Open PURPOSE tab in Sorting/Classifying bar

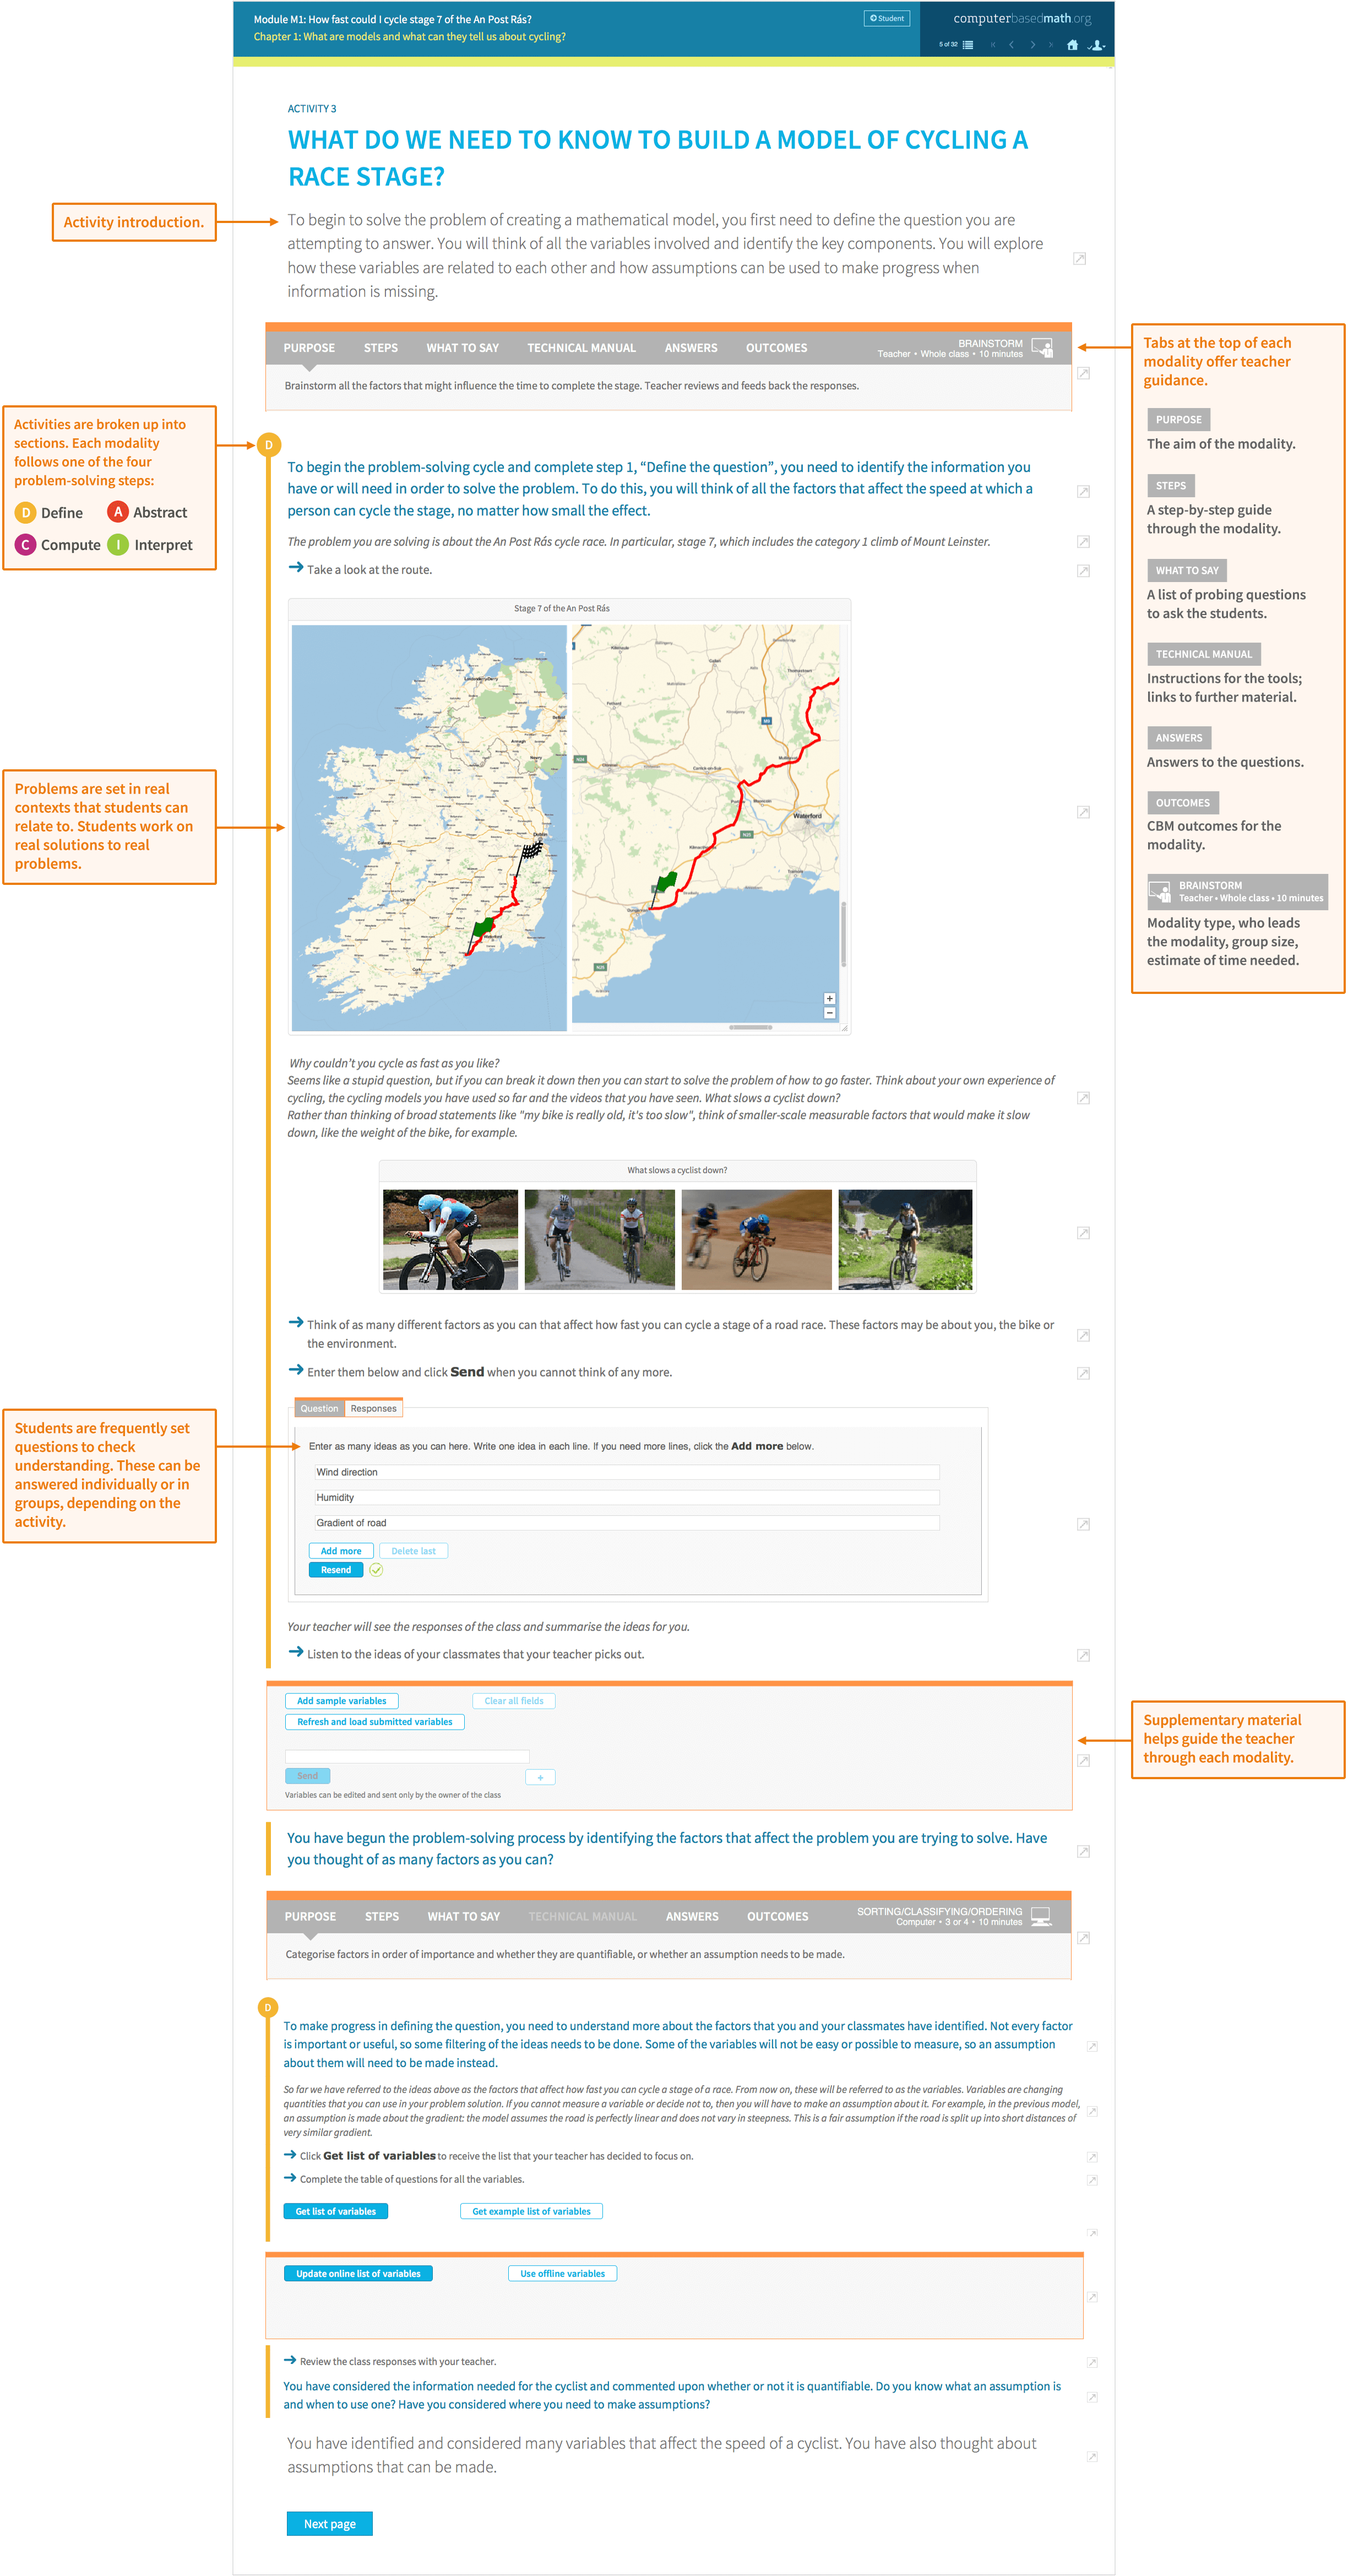pyautogui.click(x=310, y=1916)
